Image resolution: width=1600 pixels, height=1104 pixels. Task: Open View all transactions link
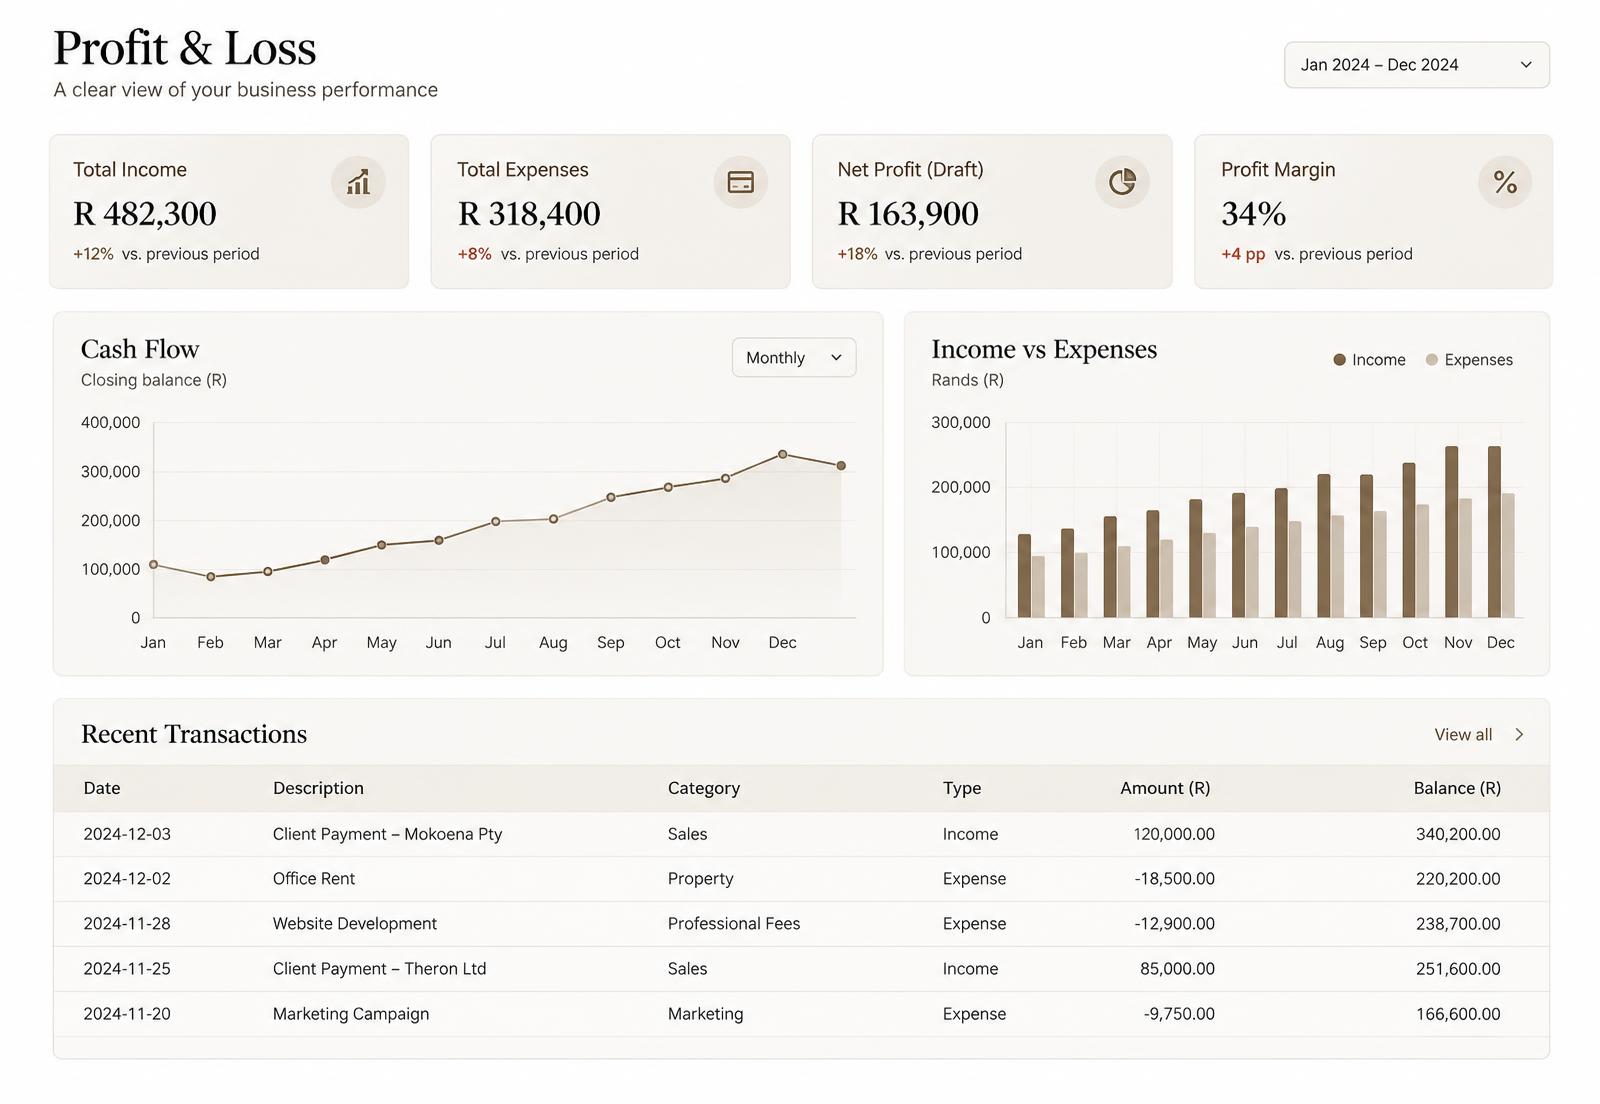pos(1463,735)
